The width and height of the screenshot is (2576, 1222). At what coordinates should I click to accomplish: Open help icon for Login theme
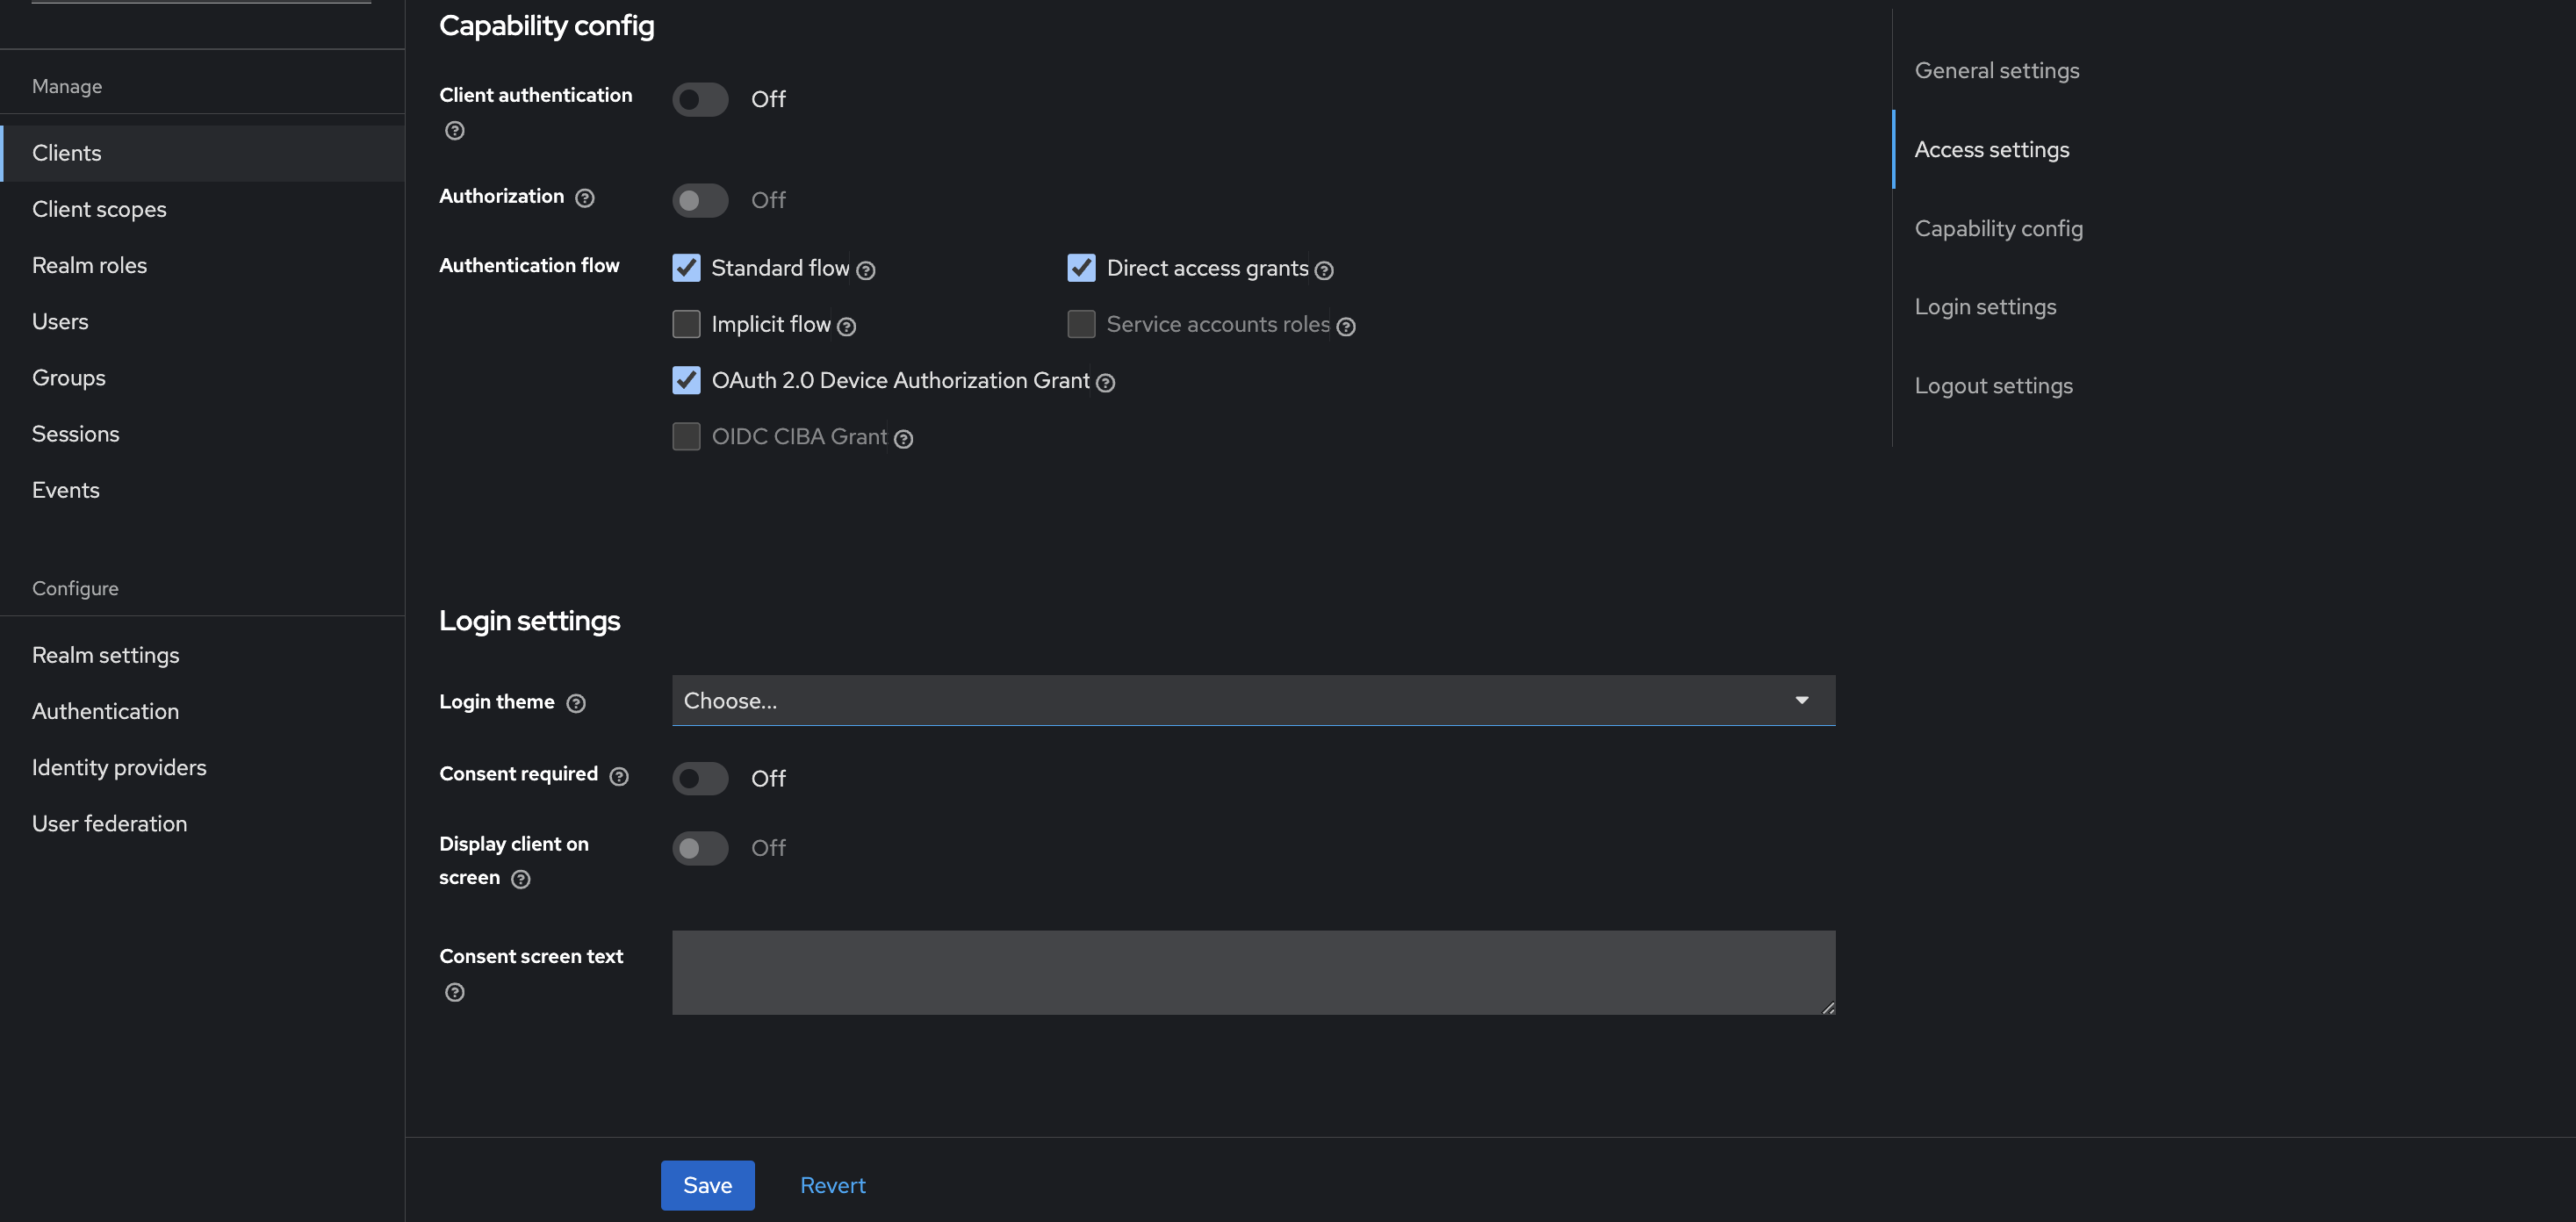[575, 703]
